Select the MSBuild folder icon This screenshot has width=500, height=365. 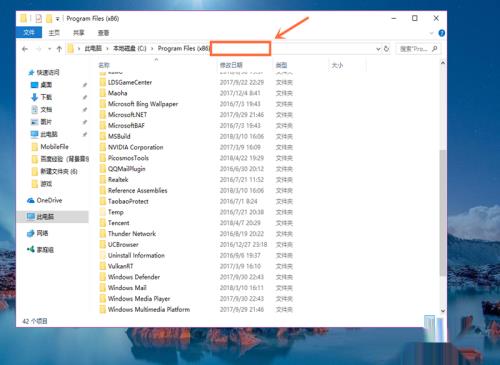click(103, 136)
